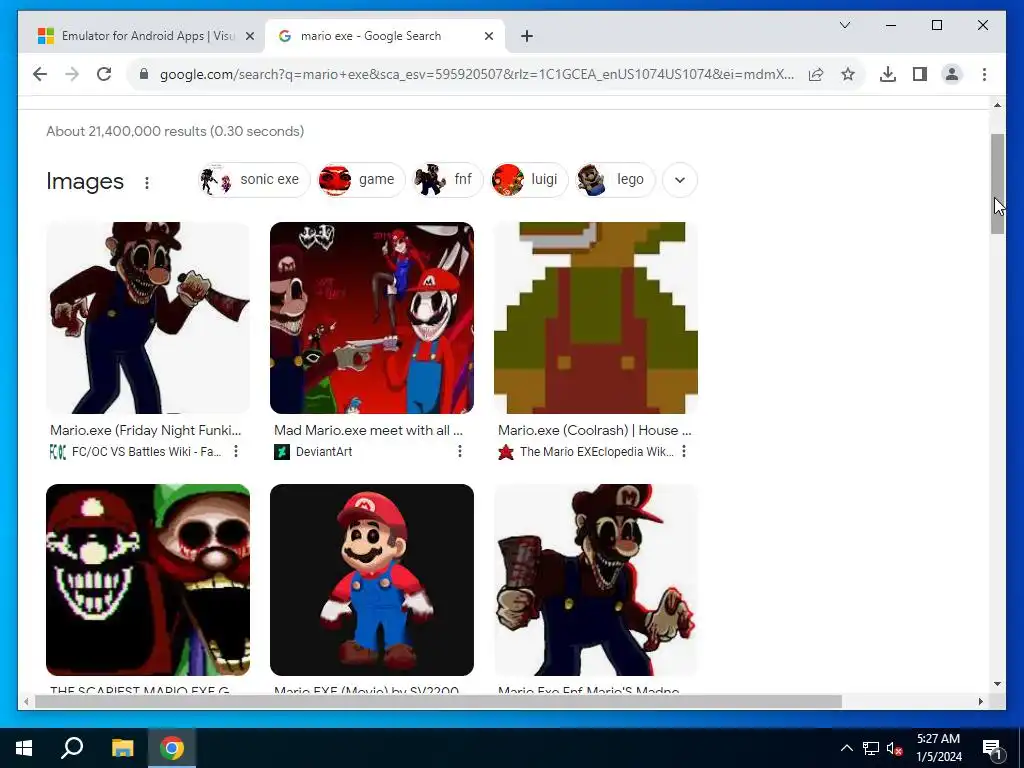Click the Images section heading
The height and width of the screenshot is (768, 1024).
click(85, 181)
